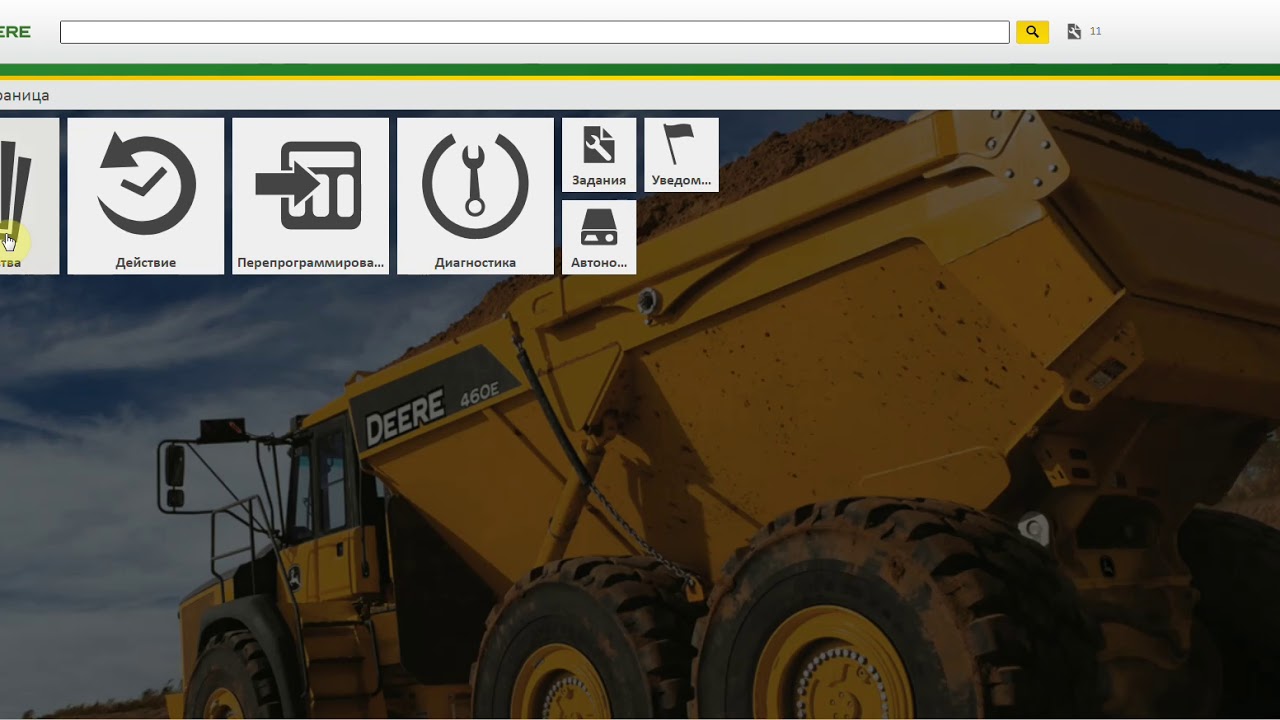Open the Уведомления flag tile
This screenshot has height=720, width=1280.
(681, 155)
